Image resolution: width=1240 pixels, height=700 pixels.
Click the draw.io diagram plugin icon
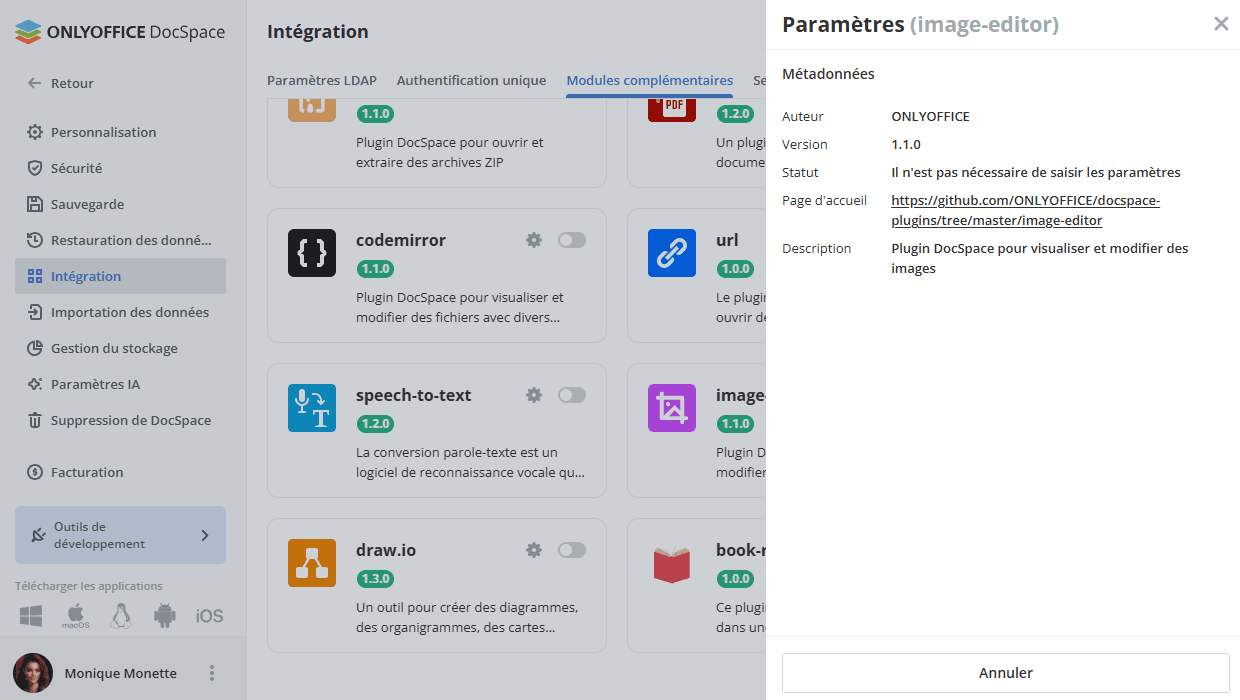312,563
